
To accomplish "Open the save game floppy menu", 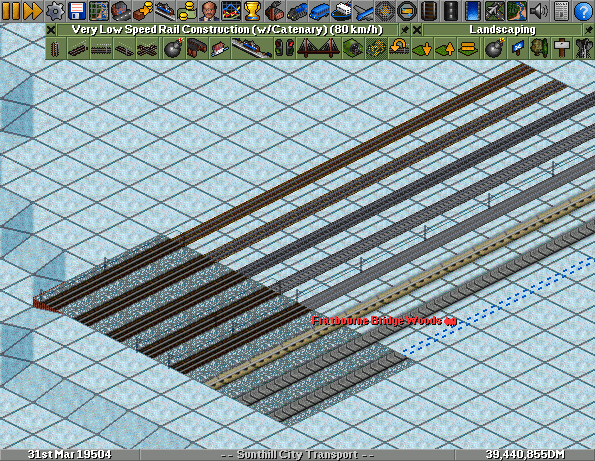I will (x=77, y=11).
